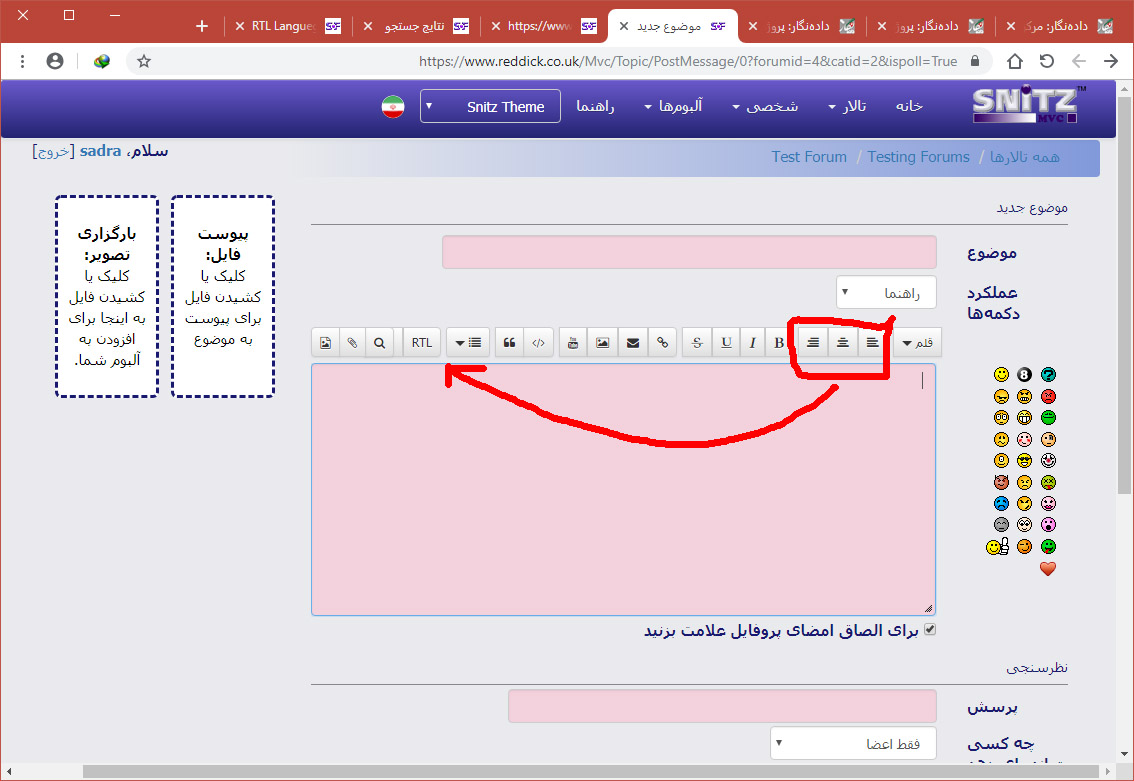Image resolution: width=1134 pixels, height=781 pixels.
Task: Open the Snitz Theme selector
Action: (x=490, y=106)
